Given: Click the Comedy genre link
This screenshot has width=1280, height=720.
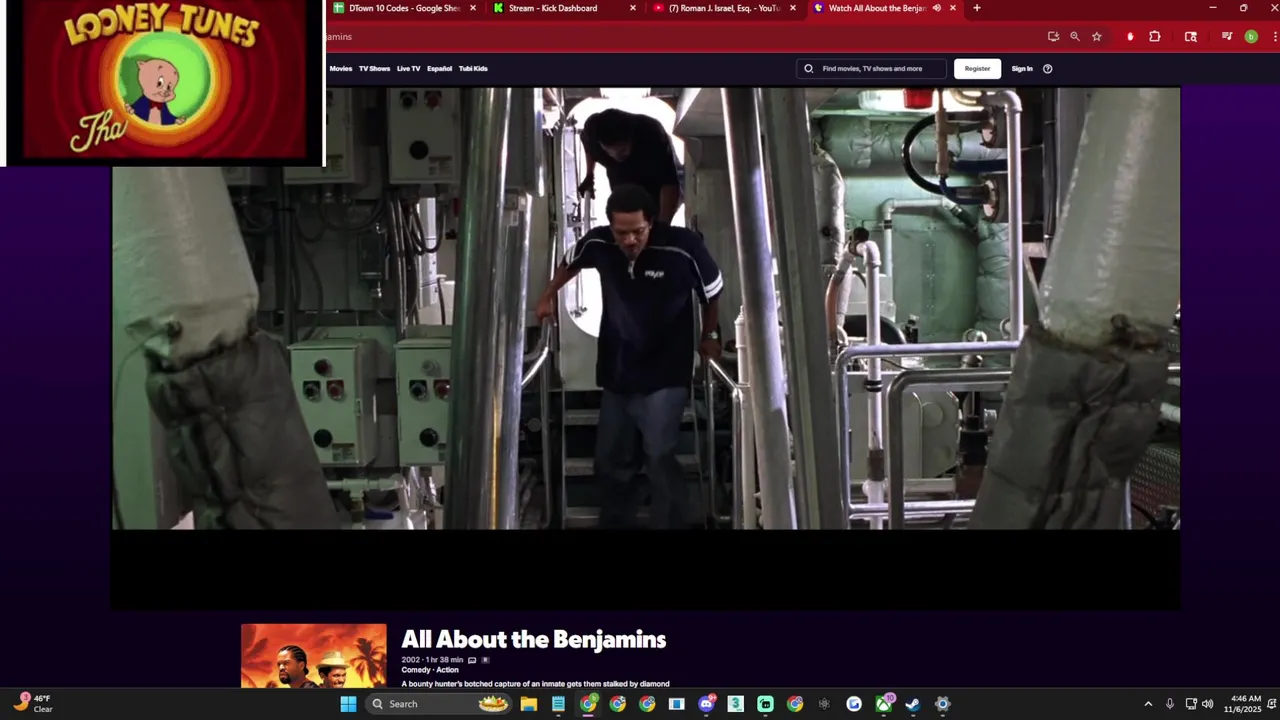Looking at the screenshot, I should [x=415, y=670].
